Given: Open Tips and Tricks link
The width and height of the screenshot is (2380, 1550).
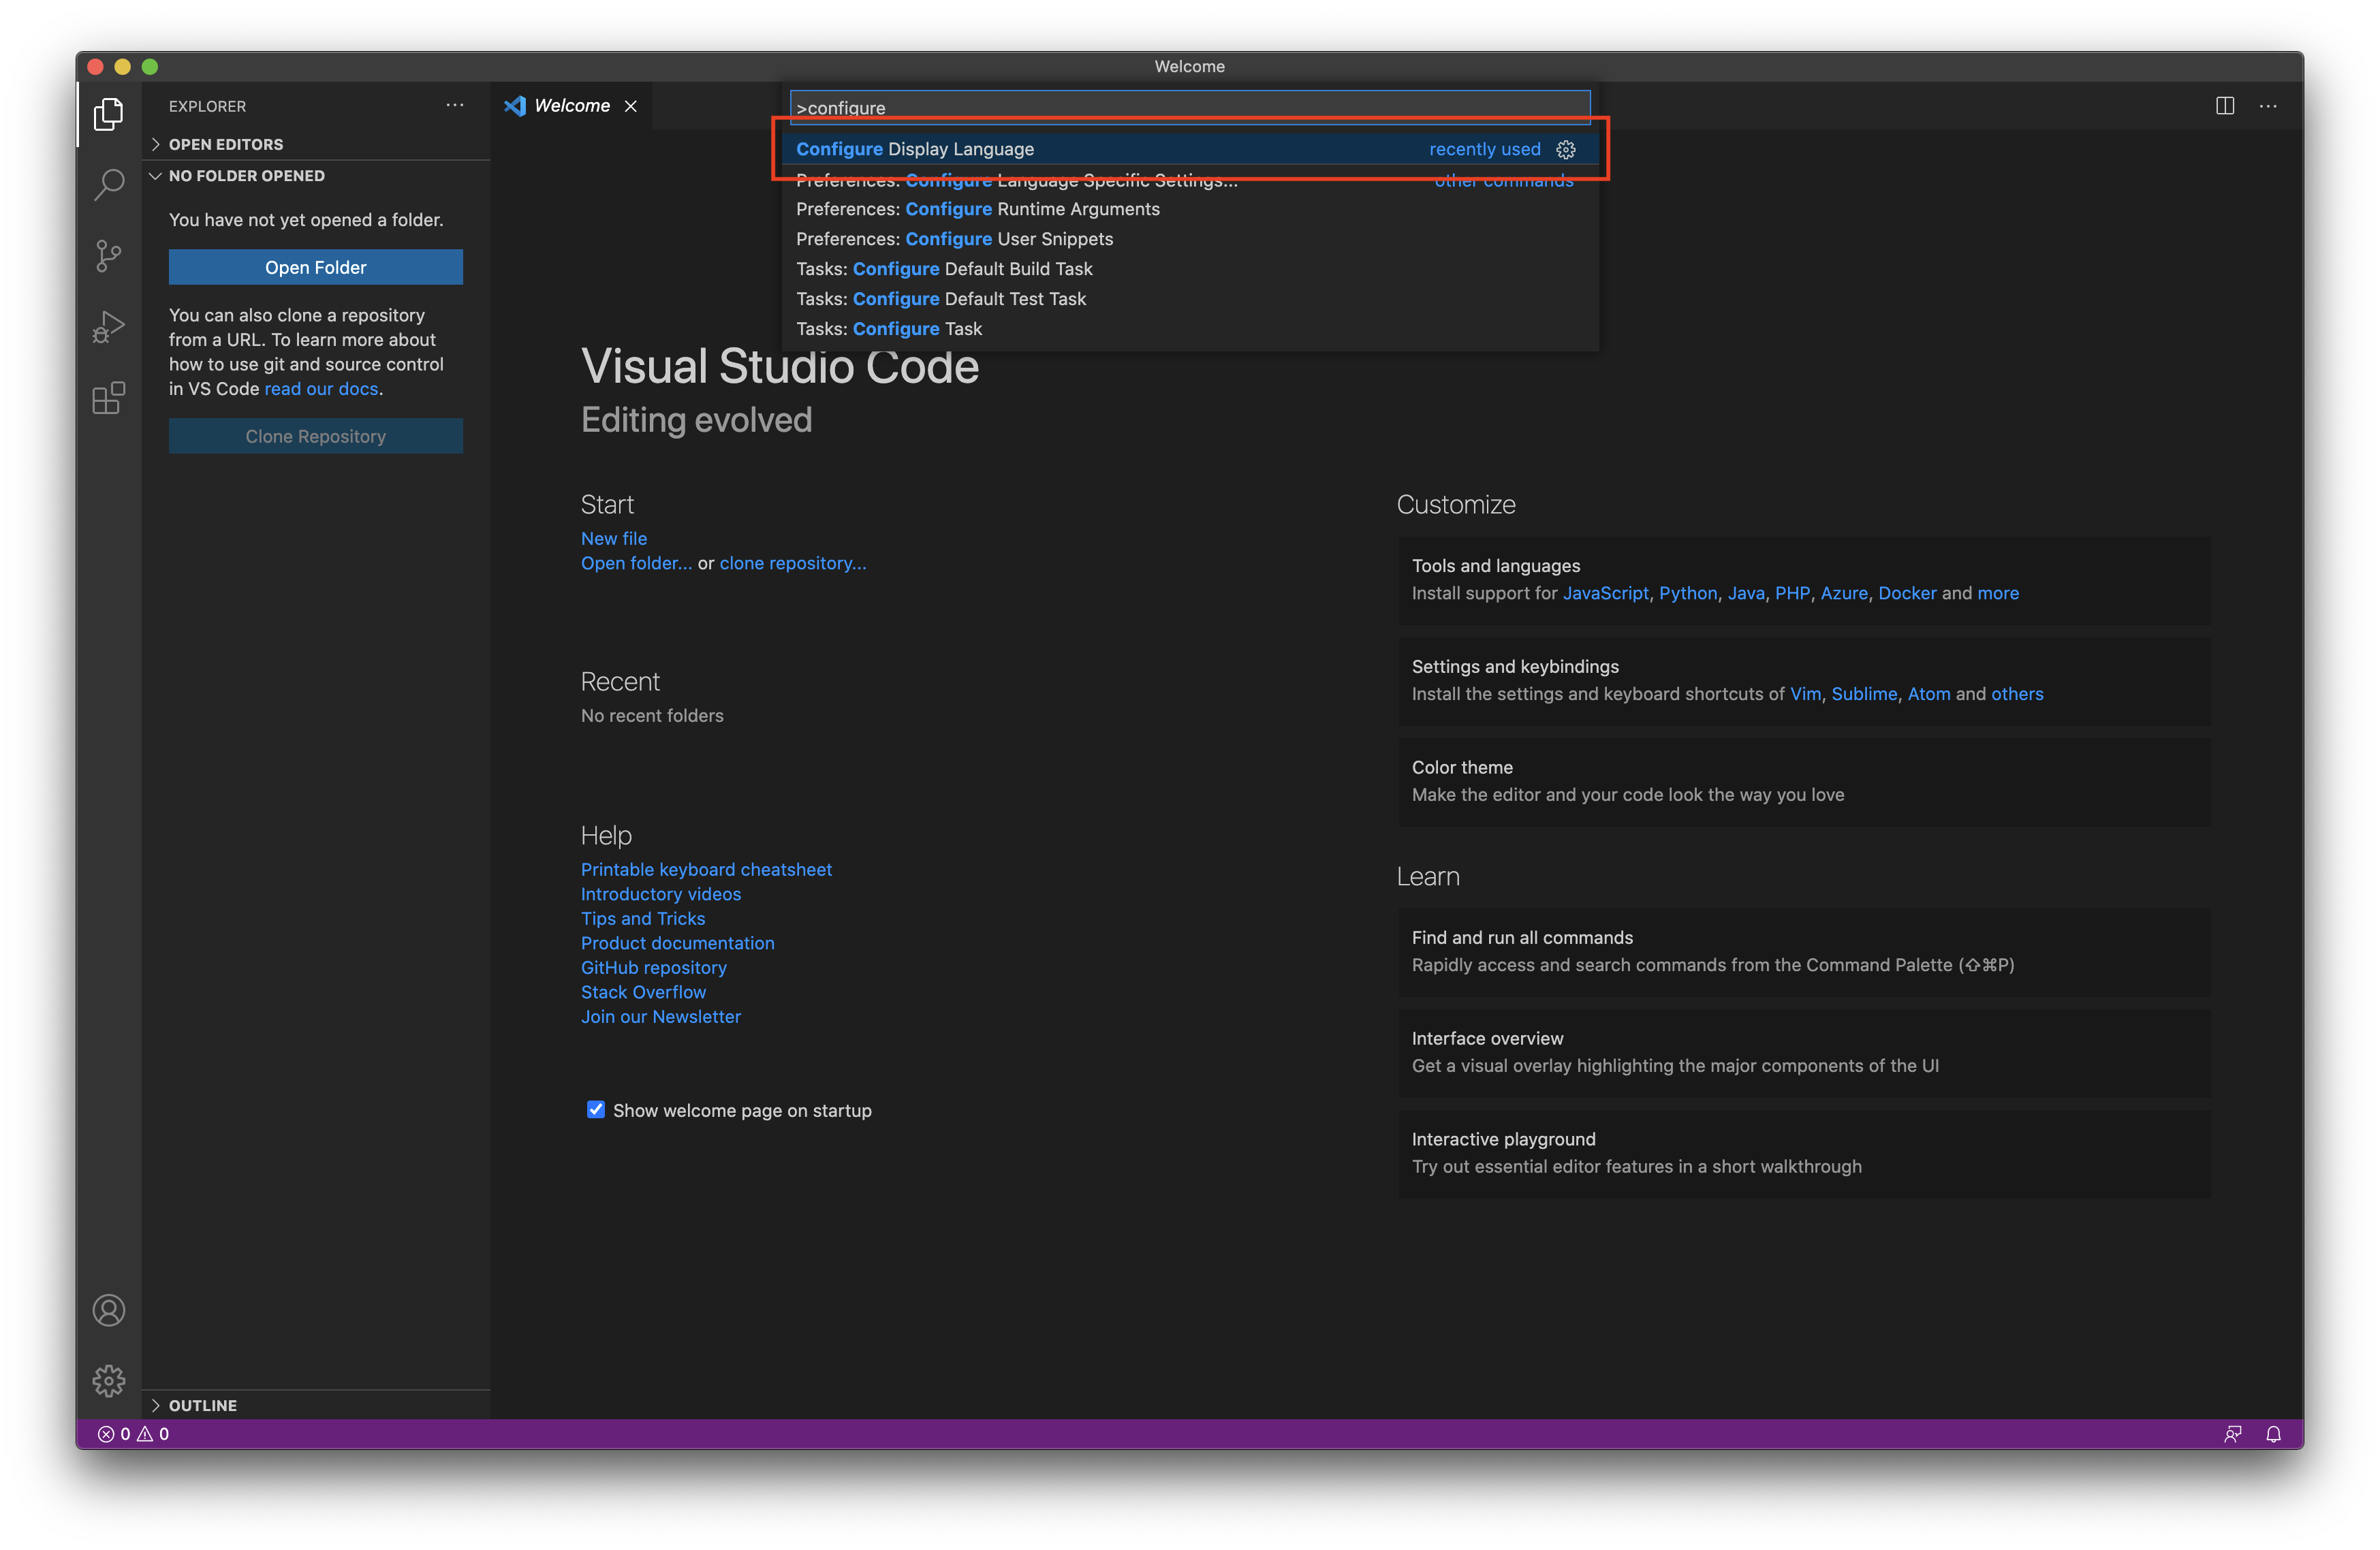Looking at the screenshot, I should click(x=643, y=918).
